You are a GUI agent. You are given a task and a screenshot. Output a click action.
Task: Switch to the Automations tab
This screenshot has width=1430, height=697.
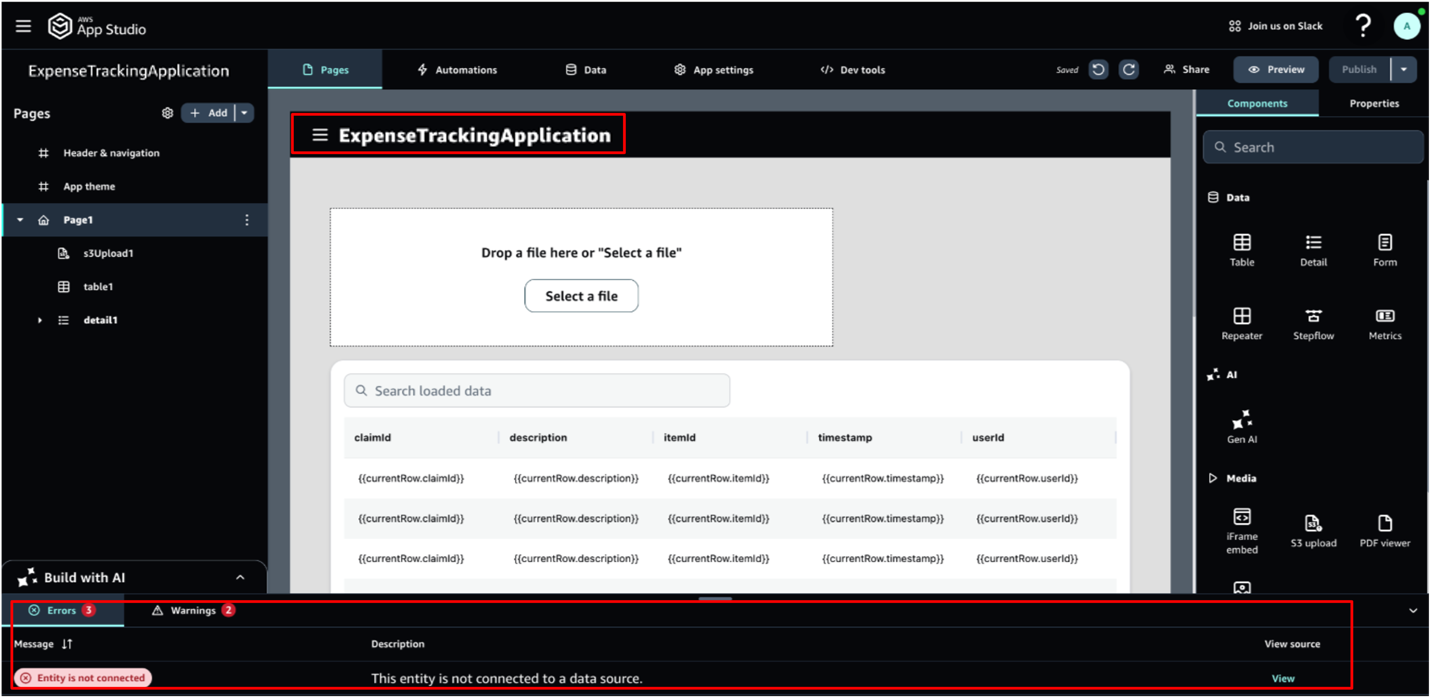pos(457,70)
